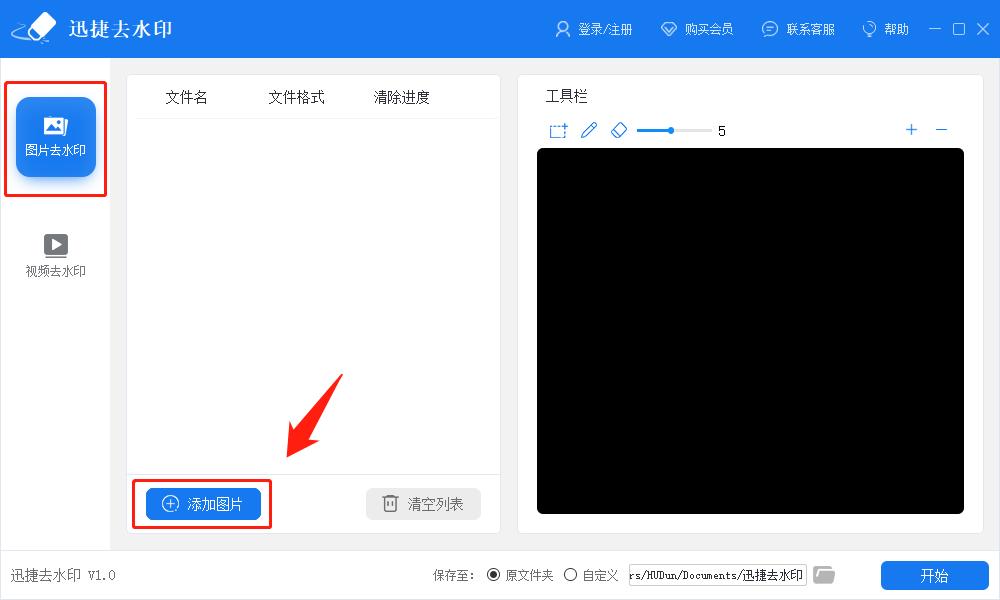Clear the file list with 清空列表
Viewport: 1000px width, 600px height.
click(423, 505)
